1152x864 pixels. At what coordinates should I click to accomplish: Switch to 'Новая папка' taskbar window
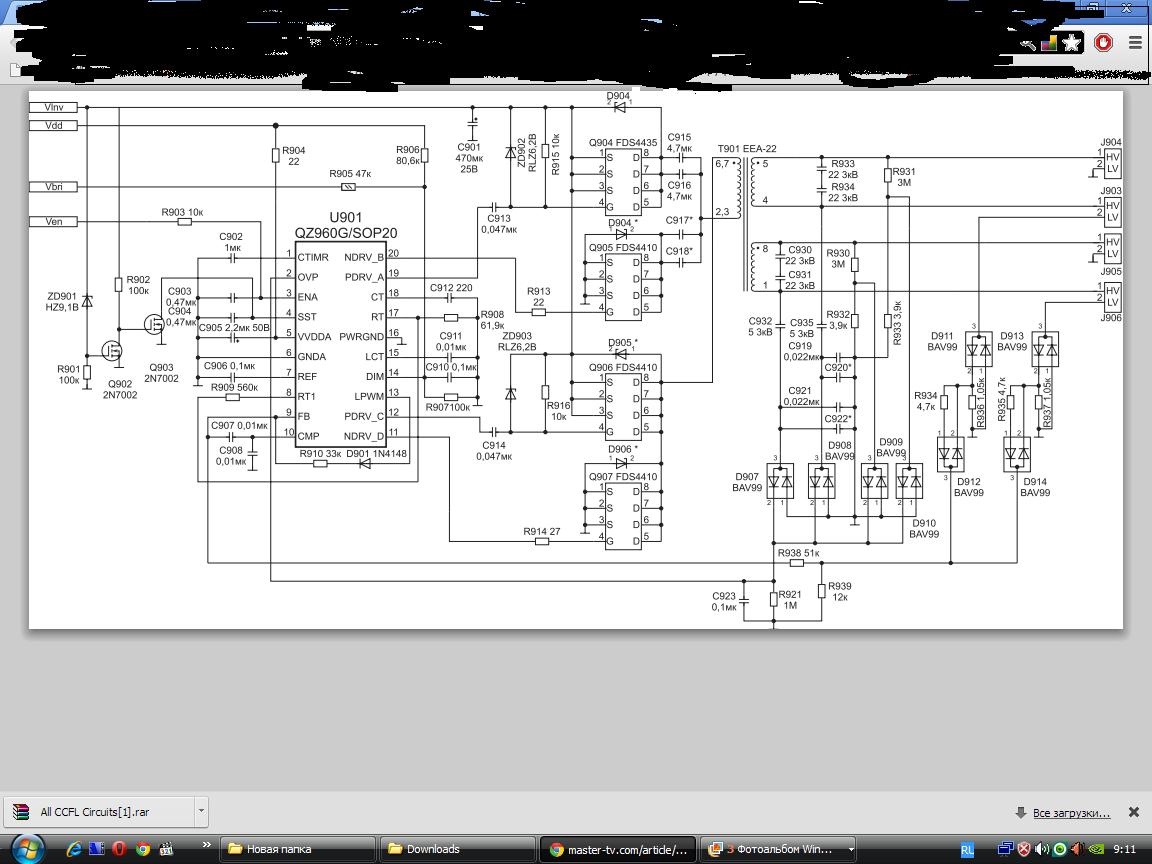(295, 849)
